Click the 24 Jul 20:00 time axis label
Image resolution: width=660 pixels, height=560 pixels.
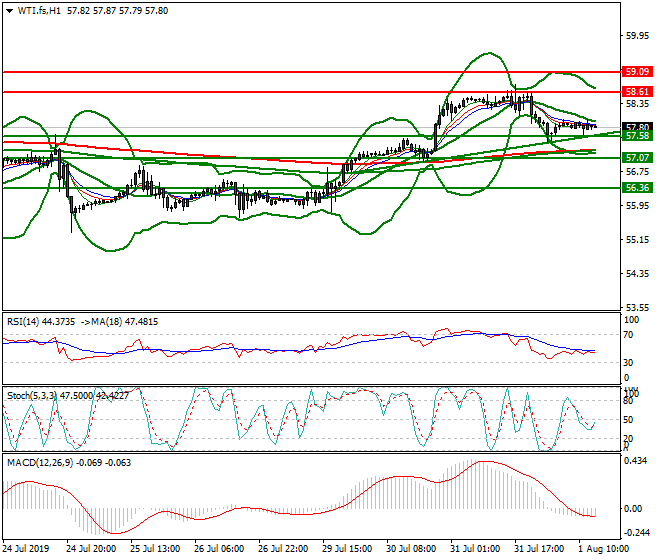(x=91, y=549)
